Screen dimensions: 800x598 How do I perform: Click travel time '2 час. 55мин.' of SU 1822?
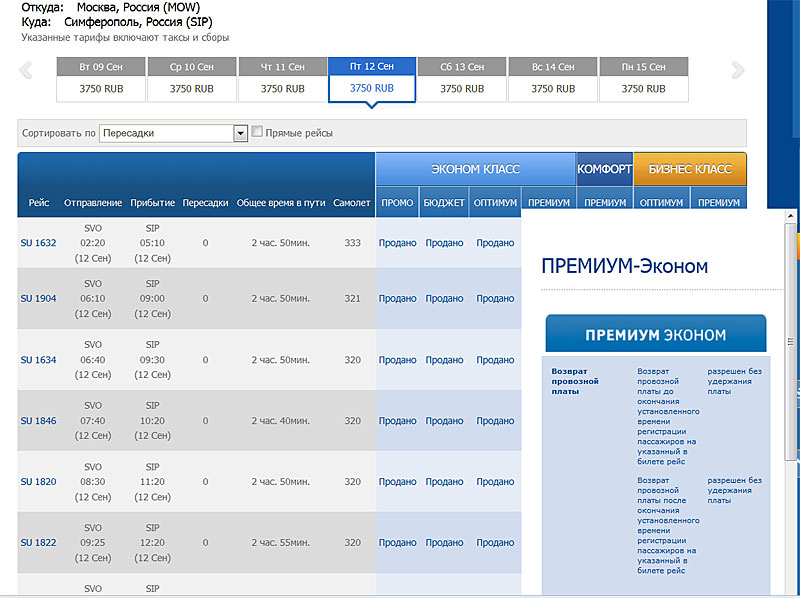click(x=280, y=542)
